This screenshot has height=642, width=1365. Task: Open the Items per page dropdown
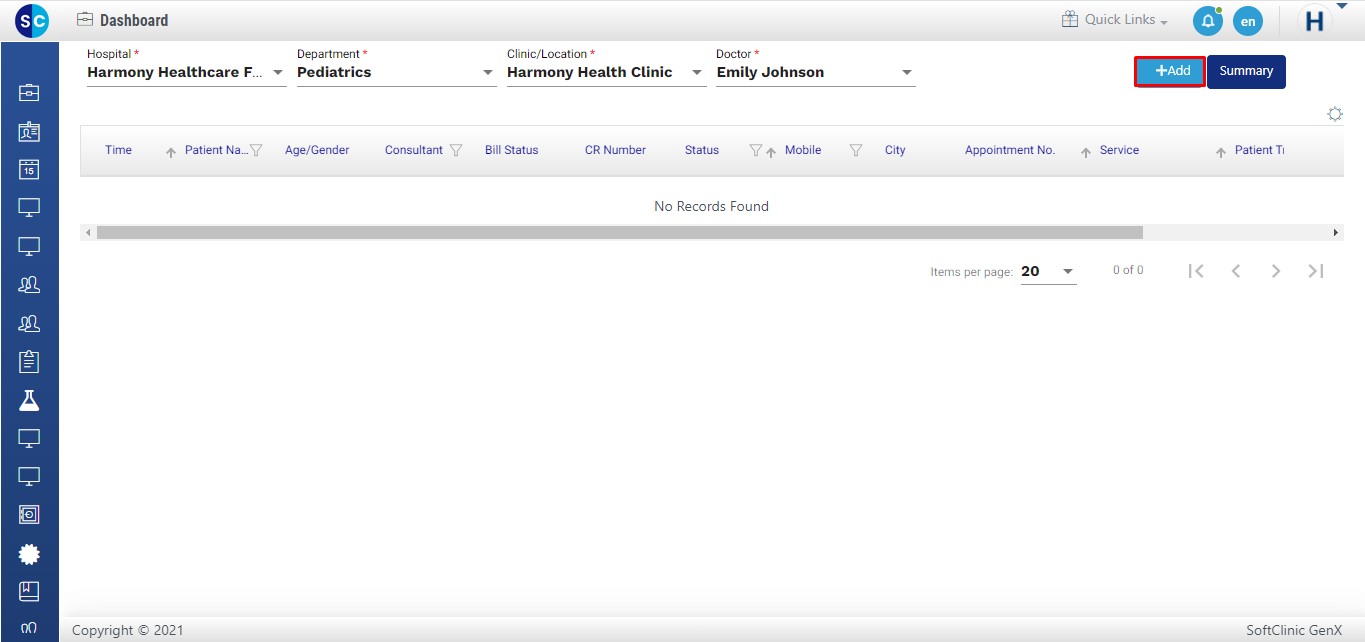point(1067,272)
